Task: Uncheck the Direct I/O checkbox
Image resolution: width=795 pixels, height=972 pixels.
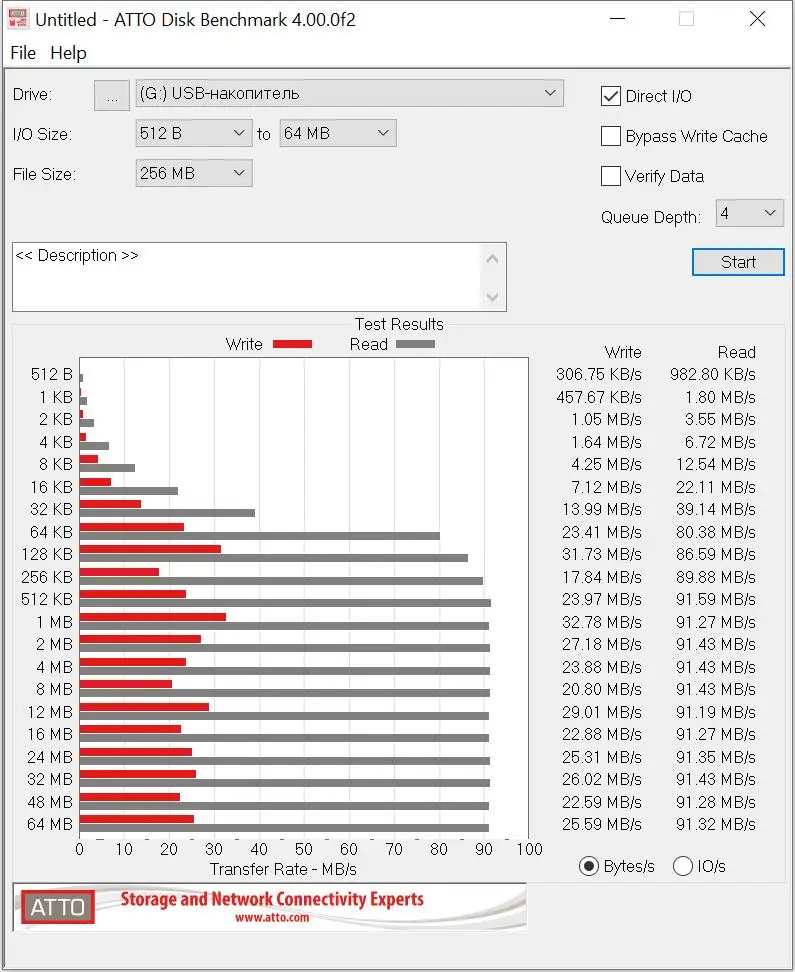Action: (x=611, y=96)
